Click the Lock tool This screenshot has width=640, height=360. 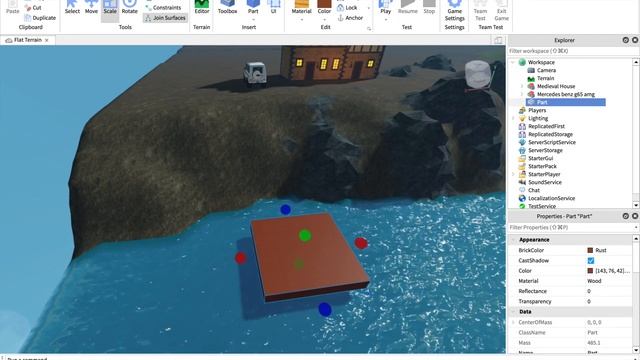(347, 8)
